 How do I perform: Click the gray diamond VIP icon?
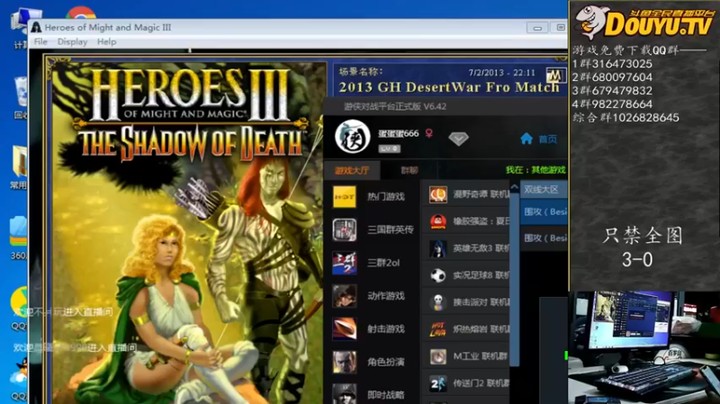(458, 138)
